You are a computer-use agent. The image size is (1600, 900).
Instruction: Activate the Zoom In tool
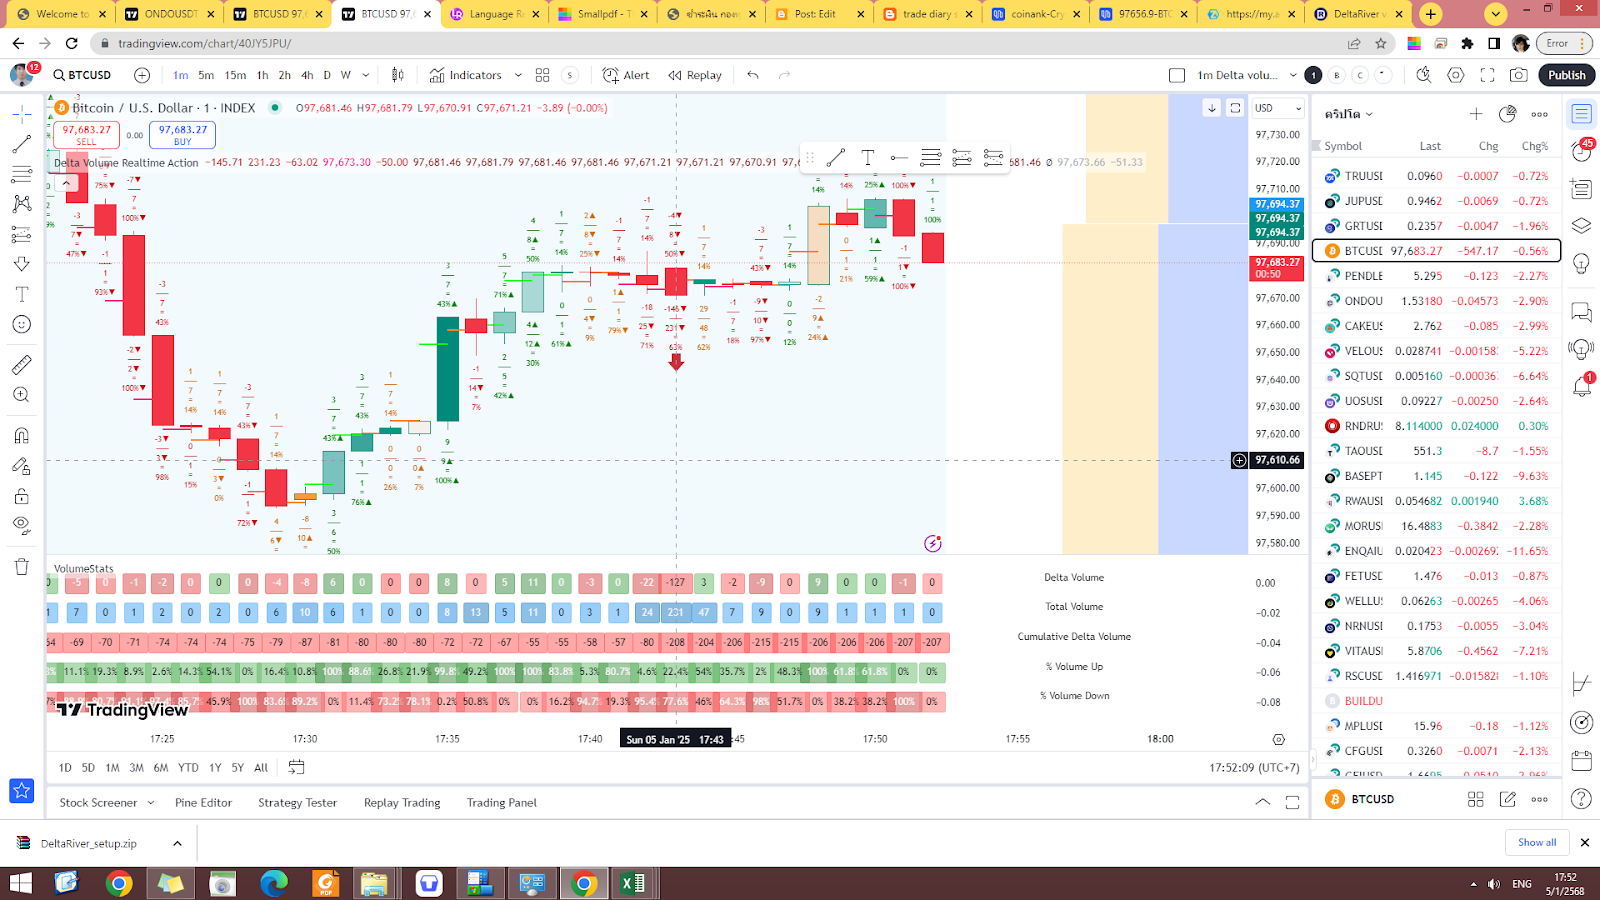click(x=21, y=395)
